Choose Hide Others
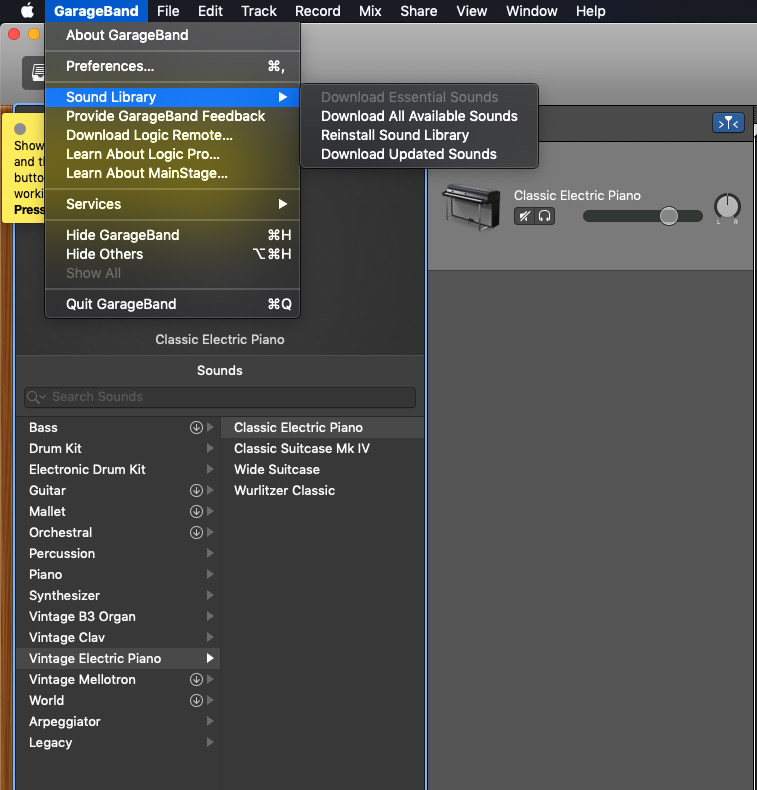Screen dimensions: 757x790 point(172,254)
